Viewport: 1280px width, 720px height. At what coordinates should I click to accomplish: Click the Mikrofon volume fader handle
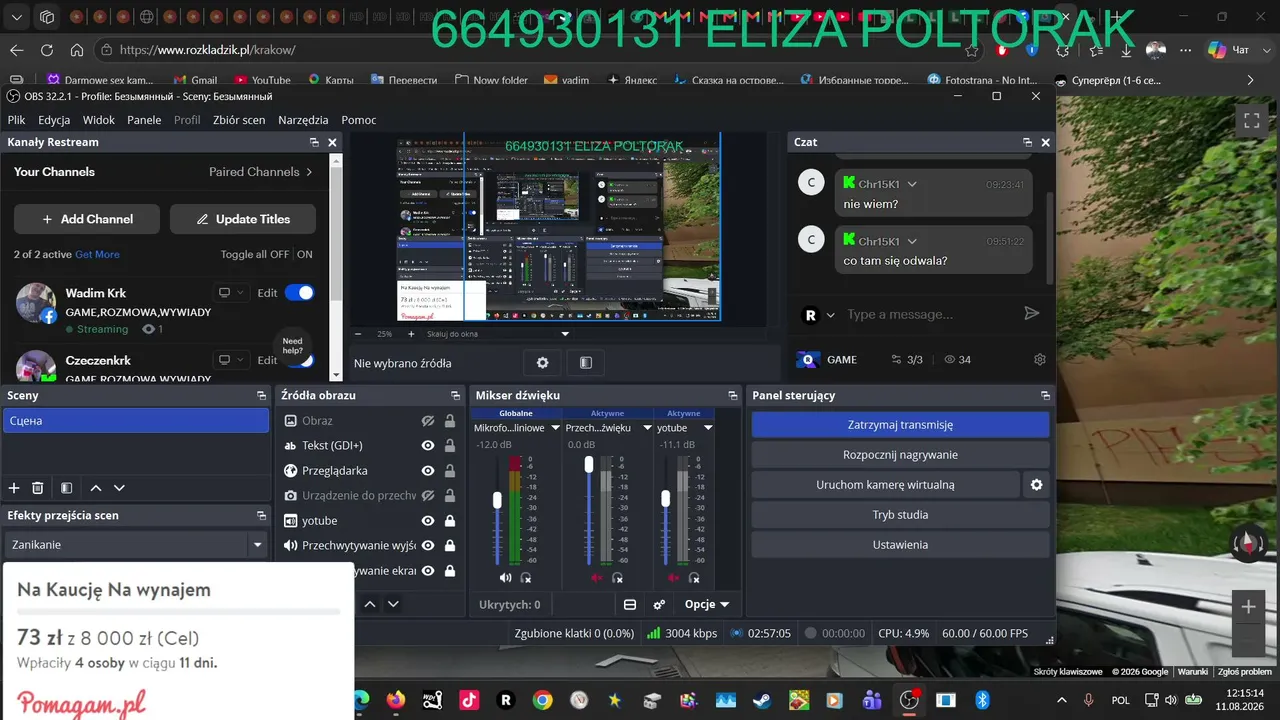point(497,500)
